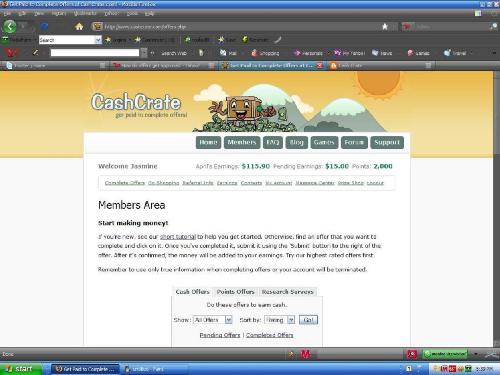
Task: Click the site favicon in address bar
Action: pyautogui.click(x=97, y=26)
